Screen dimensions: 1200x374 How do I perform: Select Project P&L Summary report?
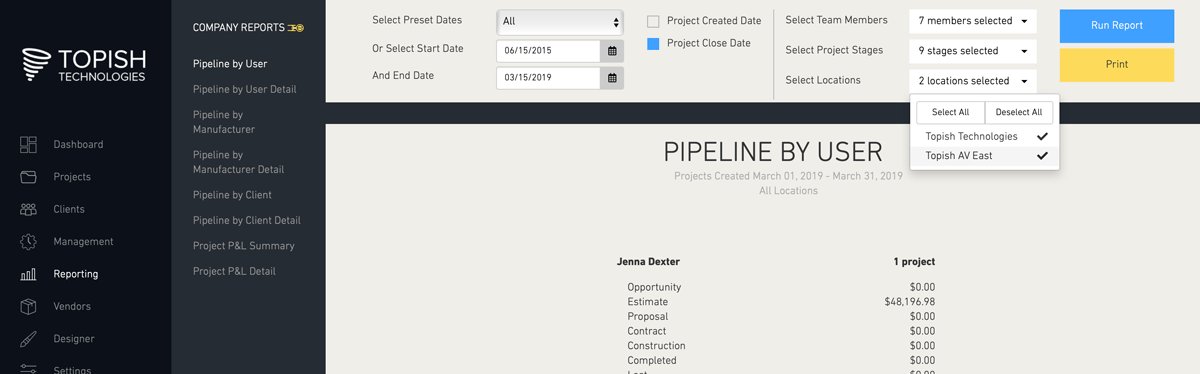click(x=243, y=246)
